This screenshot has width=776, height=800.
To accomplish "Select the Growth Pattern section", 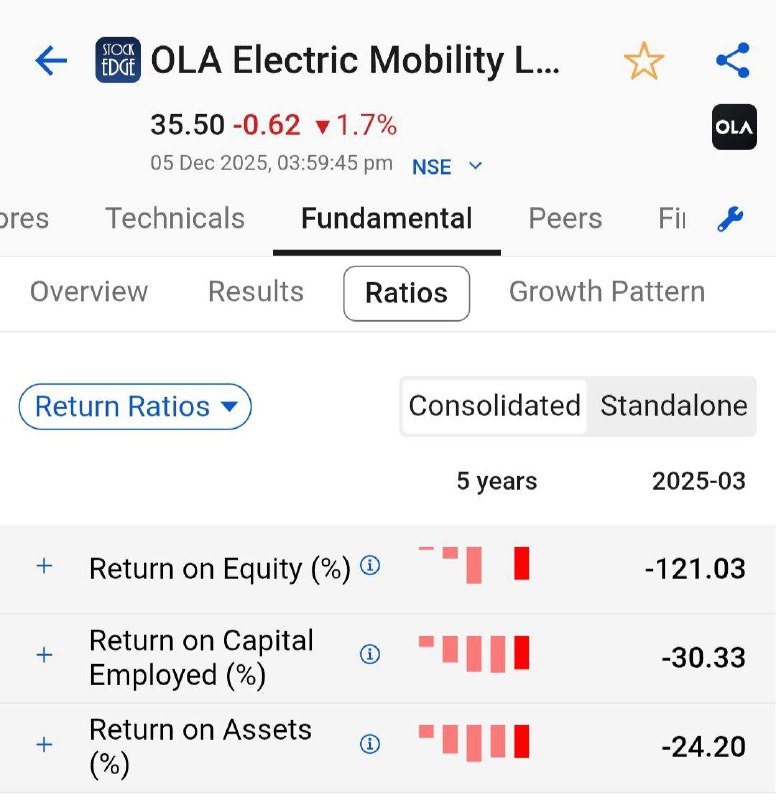I will point(606,292).
